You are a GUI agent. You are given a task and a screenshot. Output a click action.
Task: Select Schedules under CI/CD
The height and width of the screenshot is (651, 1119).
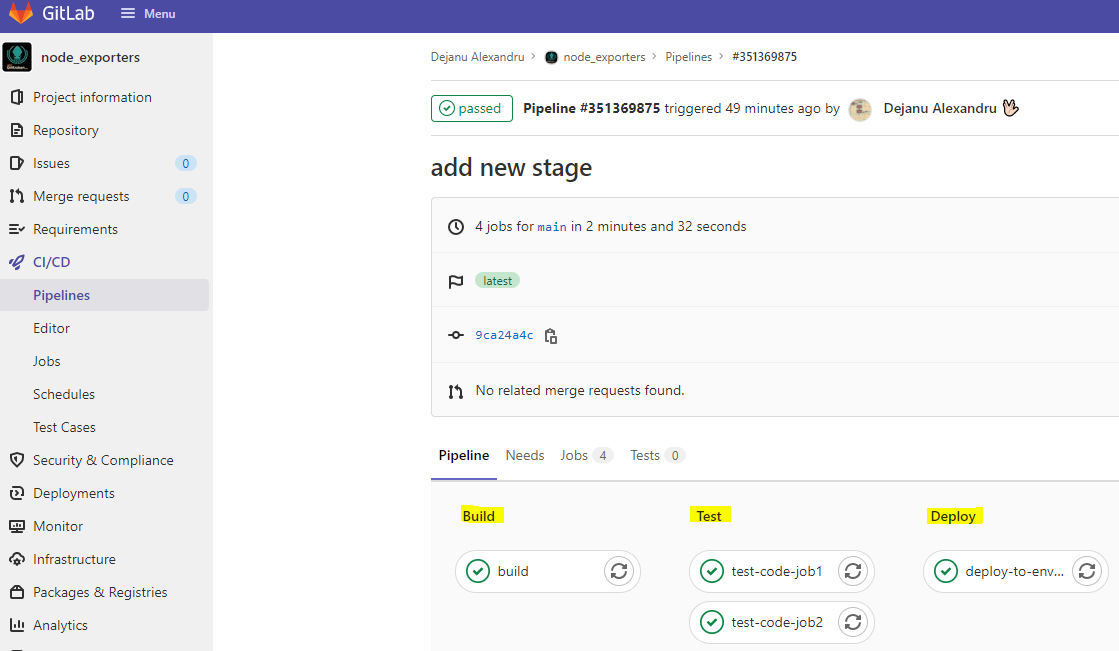point(64,394)
